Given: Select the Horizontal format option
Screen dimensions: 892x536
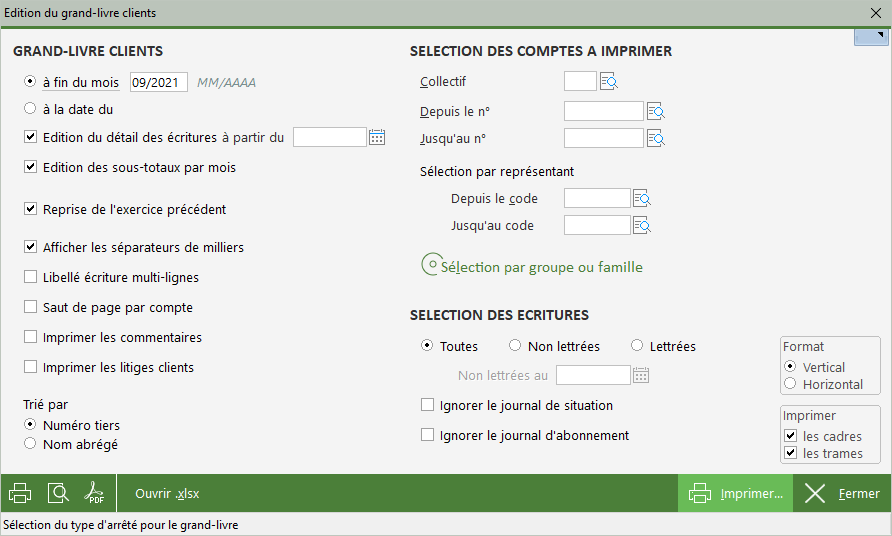Looking at the screenshot, I should (790, 384).
